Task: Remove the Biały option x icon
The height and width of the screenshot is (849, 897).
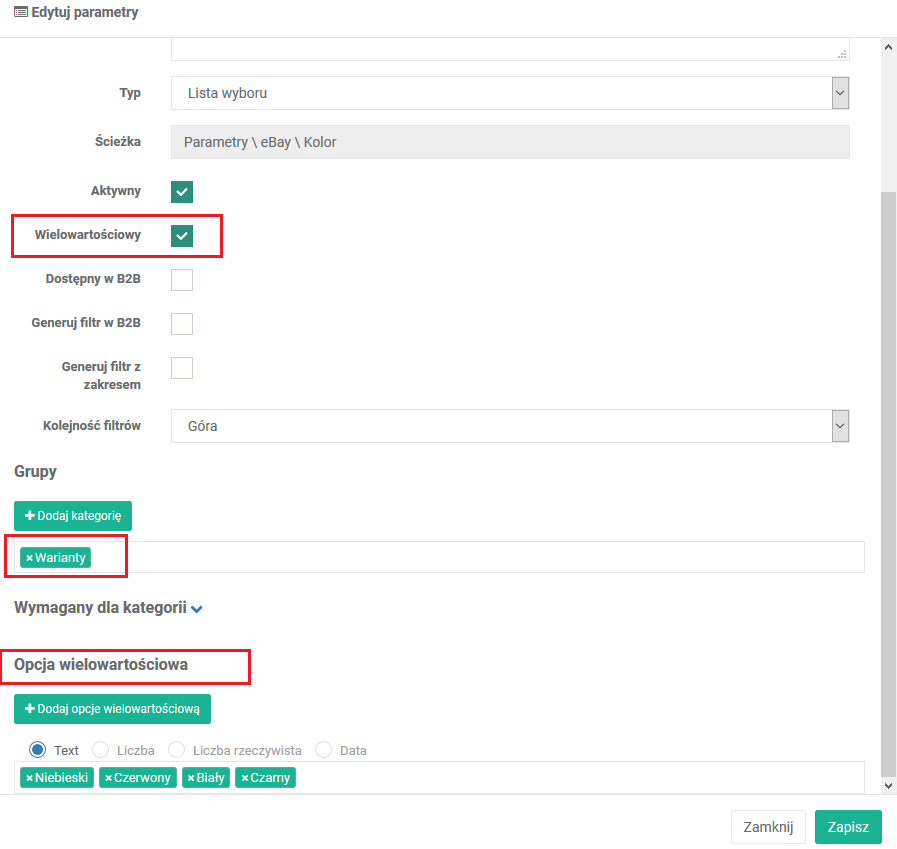Action: [x=191, y=778]
